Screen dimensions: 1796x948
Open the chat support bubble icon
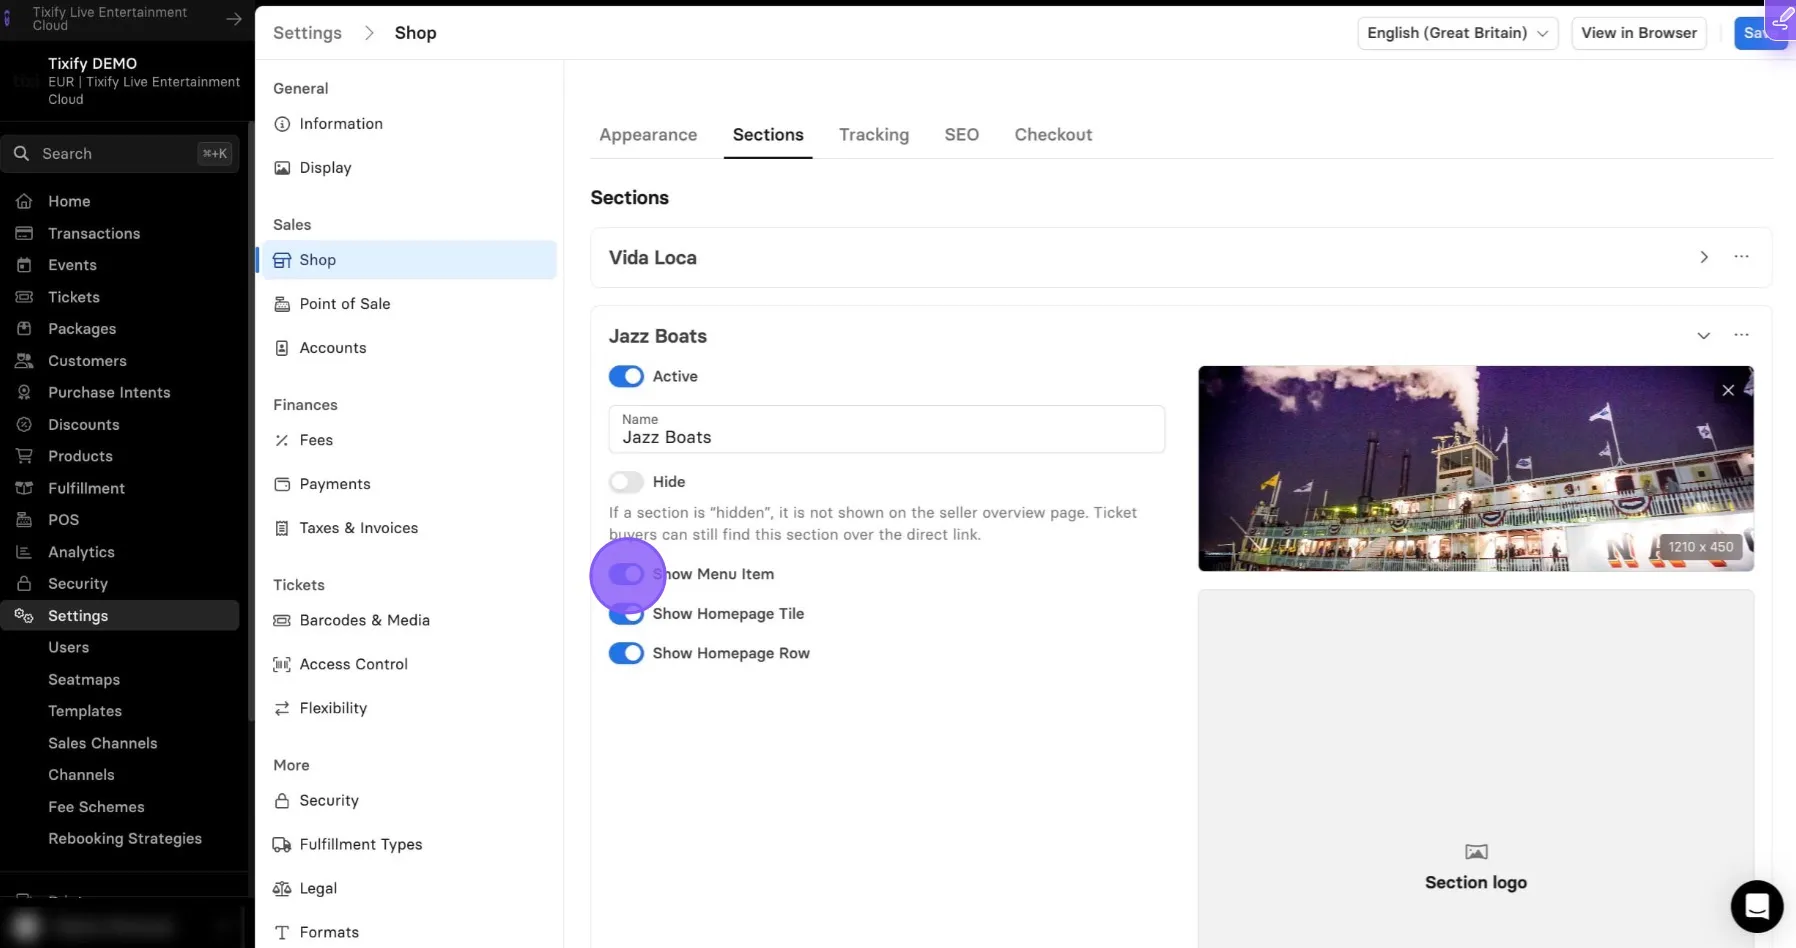pos(1757,906)
